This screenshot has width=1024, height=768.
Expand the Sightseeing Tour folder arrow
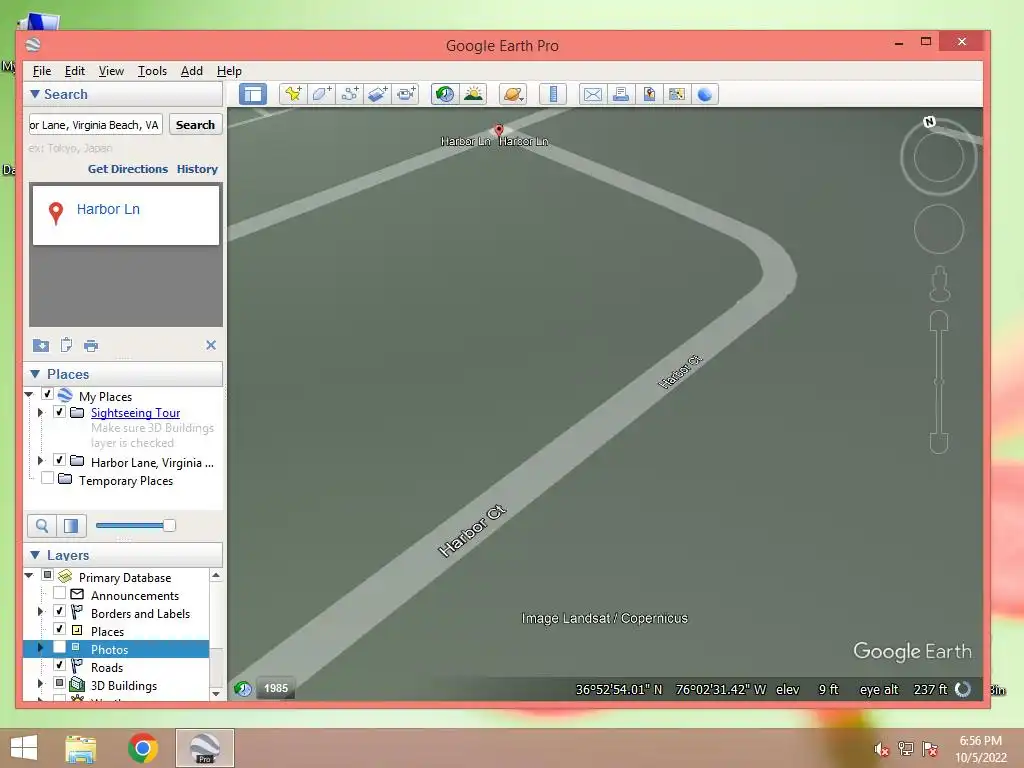(x=40, y=413)
